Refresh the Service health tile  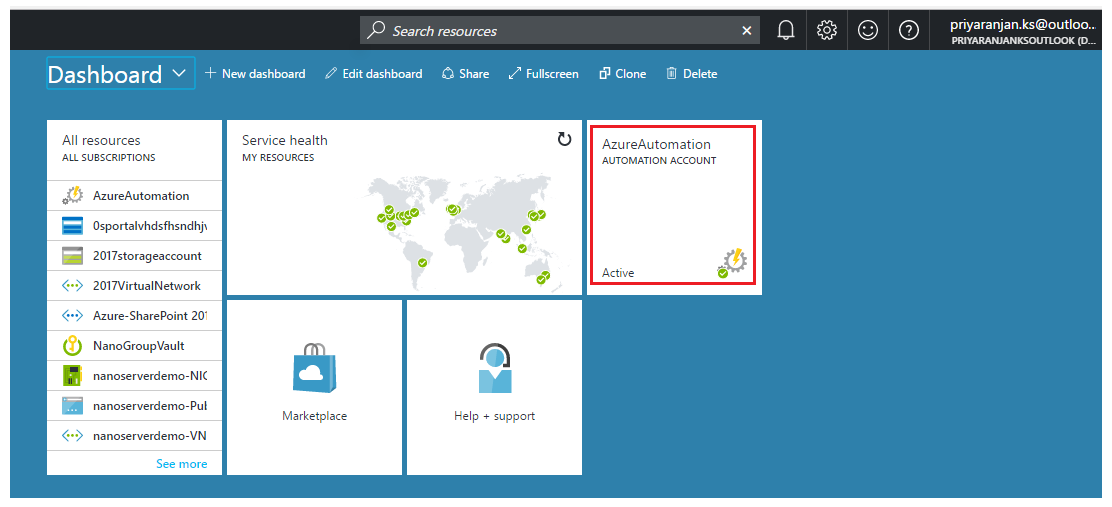[564, 139]
